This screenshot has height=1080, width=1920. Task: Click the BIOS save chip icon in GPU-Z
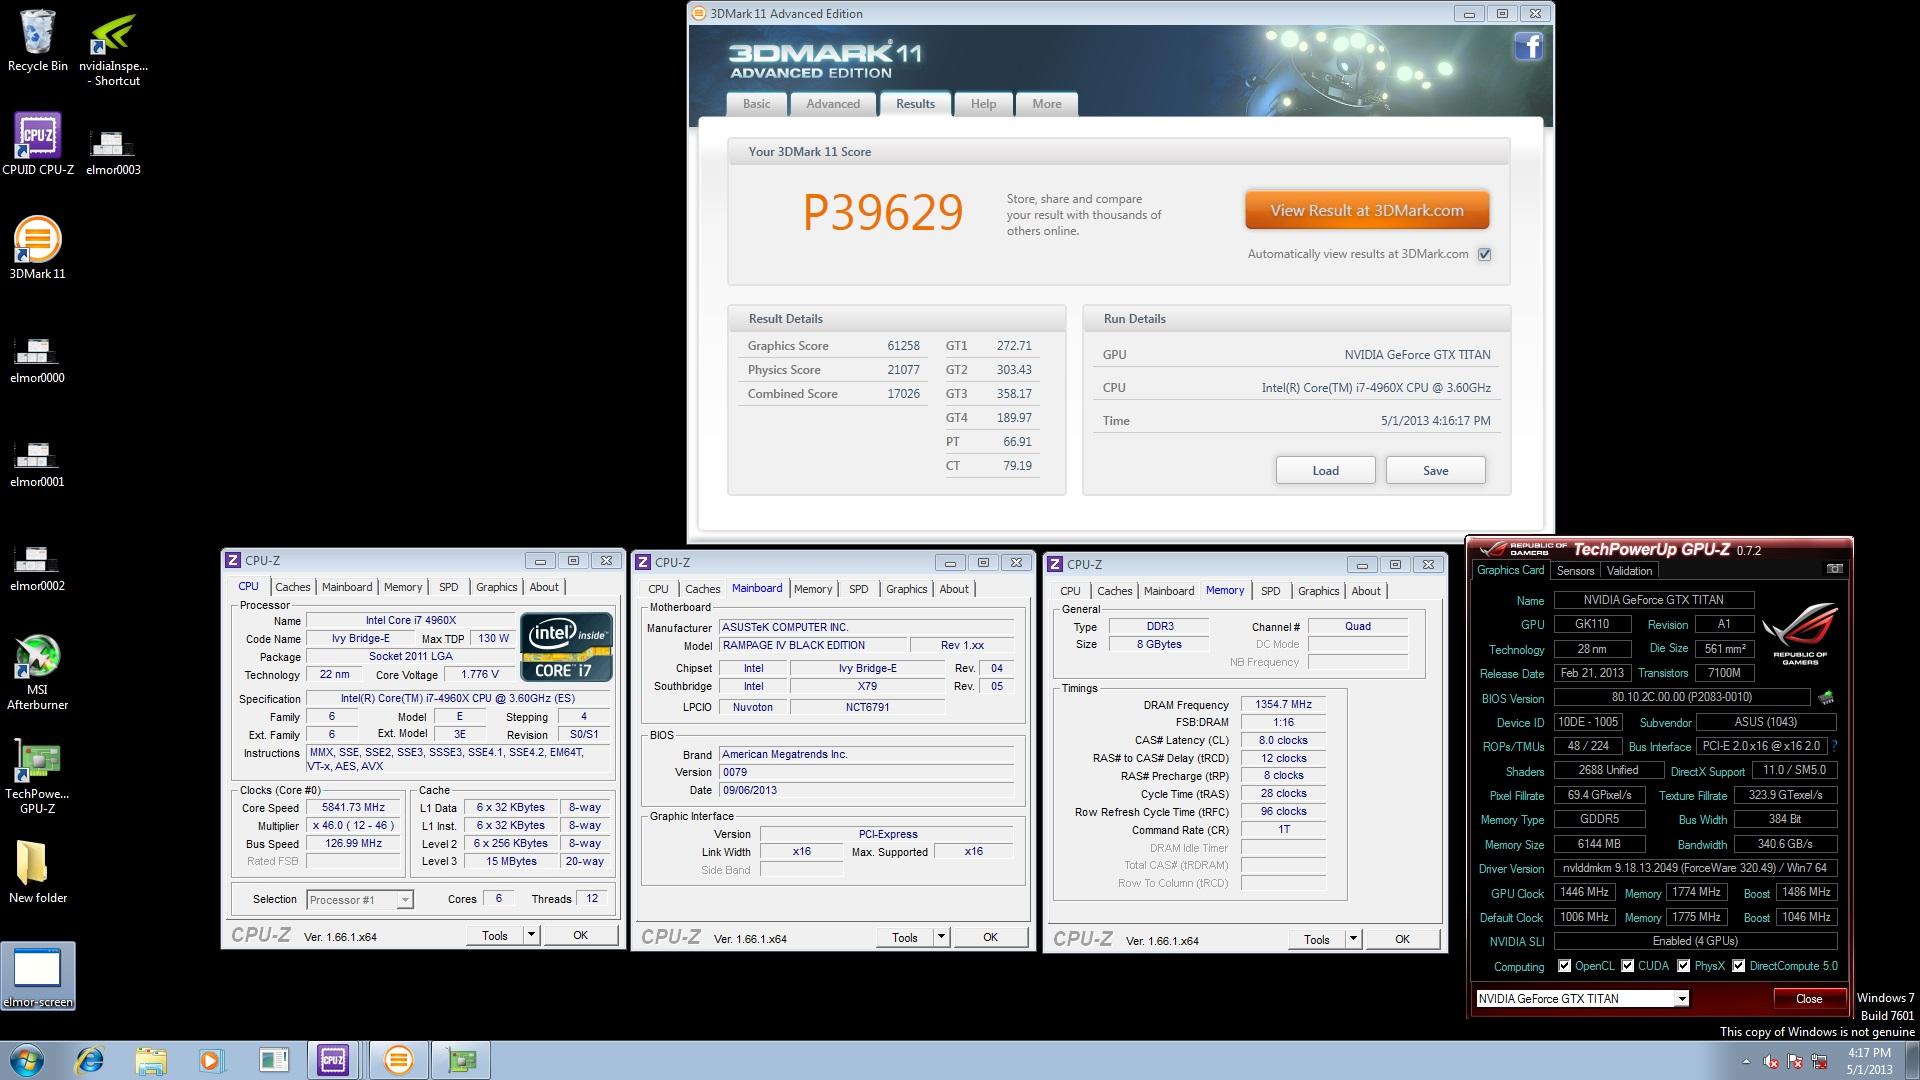click(1826, 697)
